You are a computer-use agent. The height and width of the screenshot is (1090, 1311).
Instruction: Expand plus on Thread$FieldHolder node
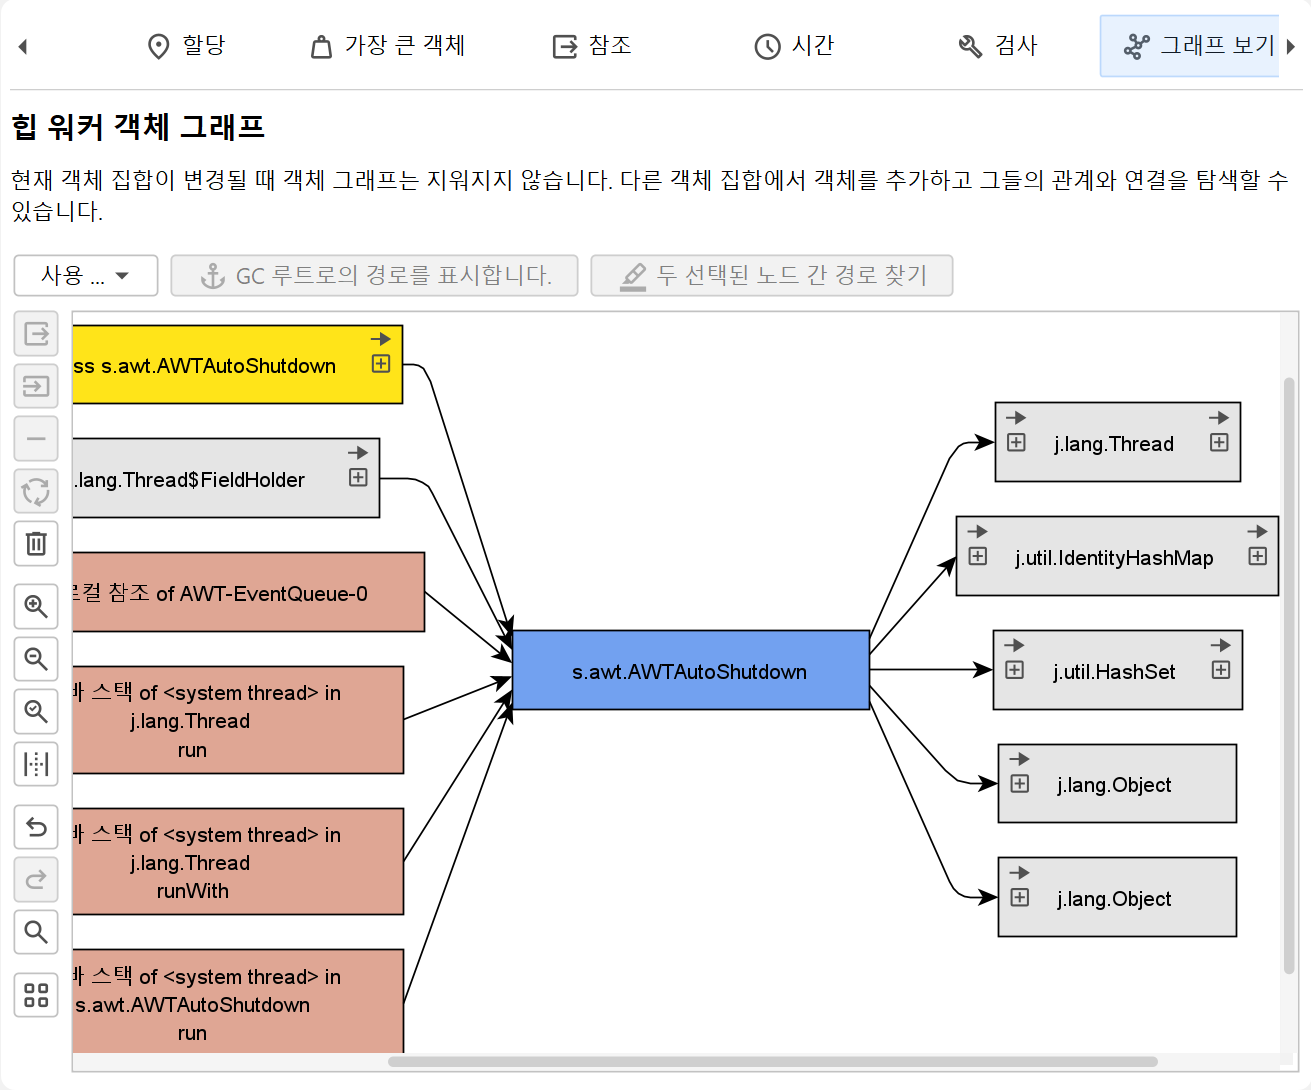click(x=358, y=478)
